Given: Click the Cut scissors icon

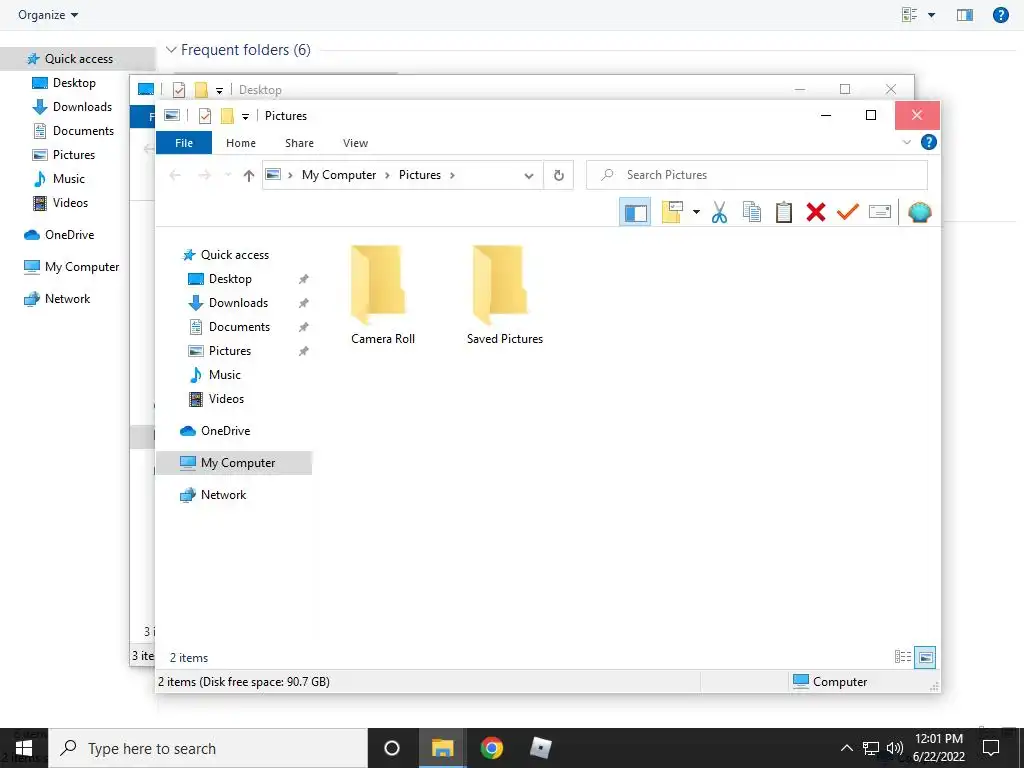Looking at the screenshot, I should coord(719,212).
